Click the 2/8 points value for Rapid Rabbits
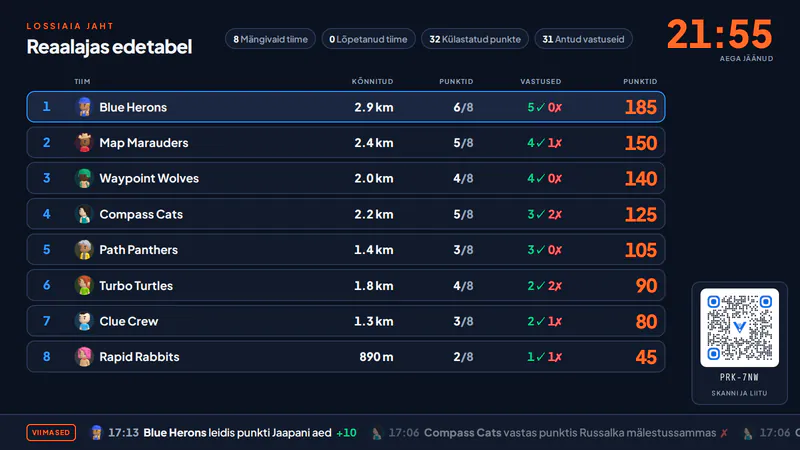The image size is (800, 450). [x=463, y=357]
